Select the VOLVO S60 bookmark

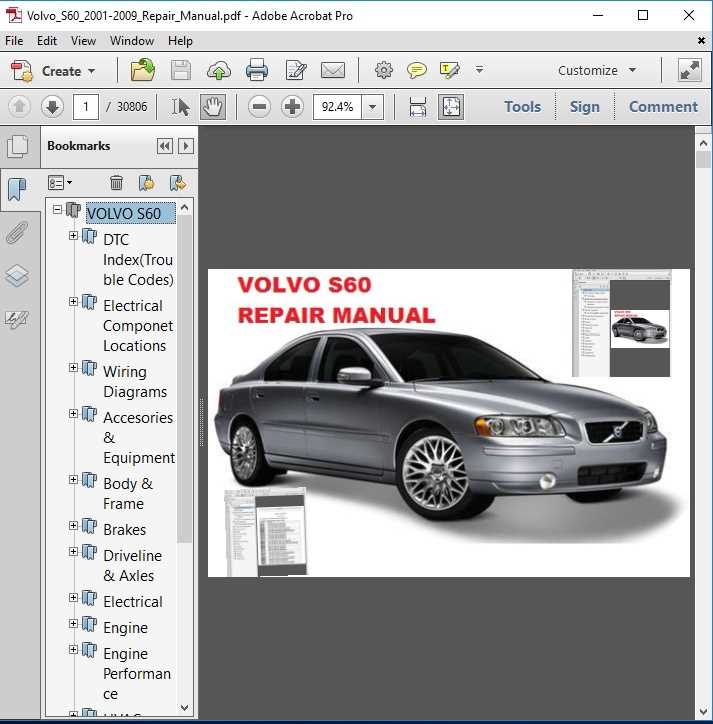tap(130, 213)
